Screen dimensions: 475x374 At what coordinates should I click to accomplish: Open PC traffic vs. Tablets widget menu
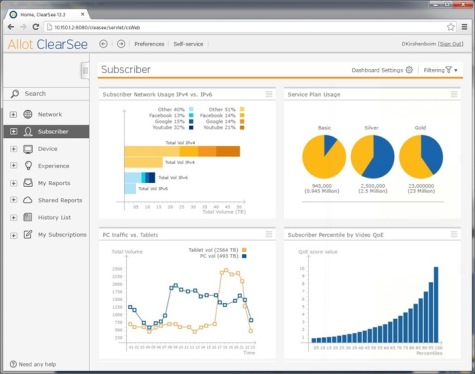tap(269, 234)
